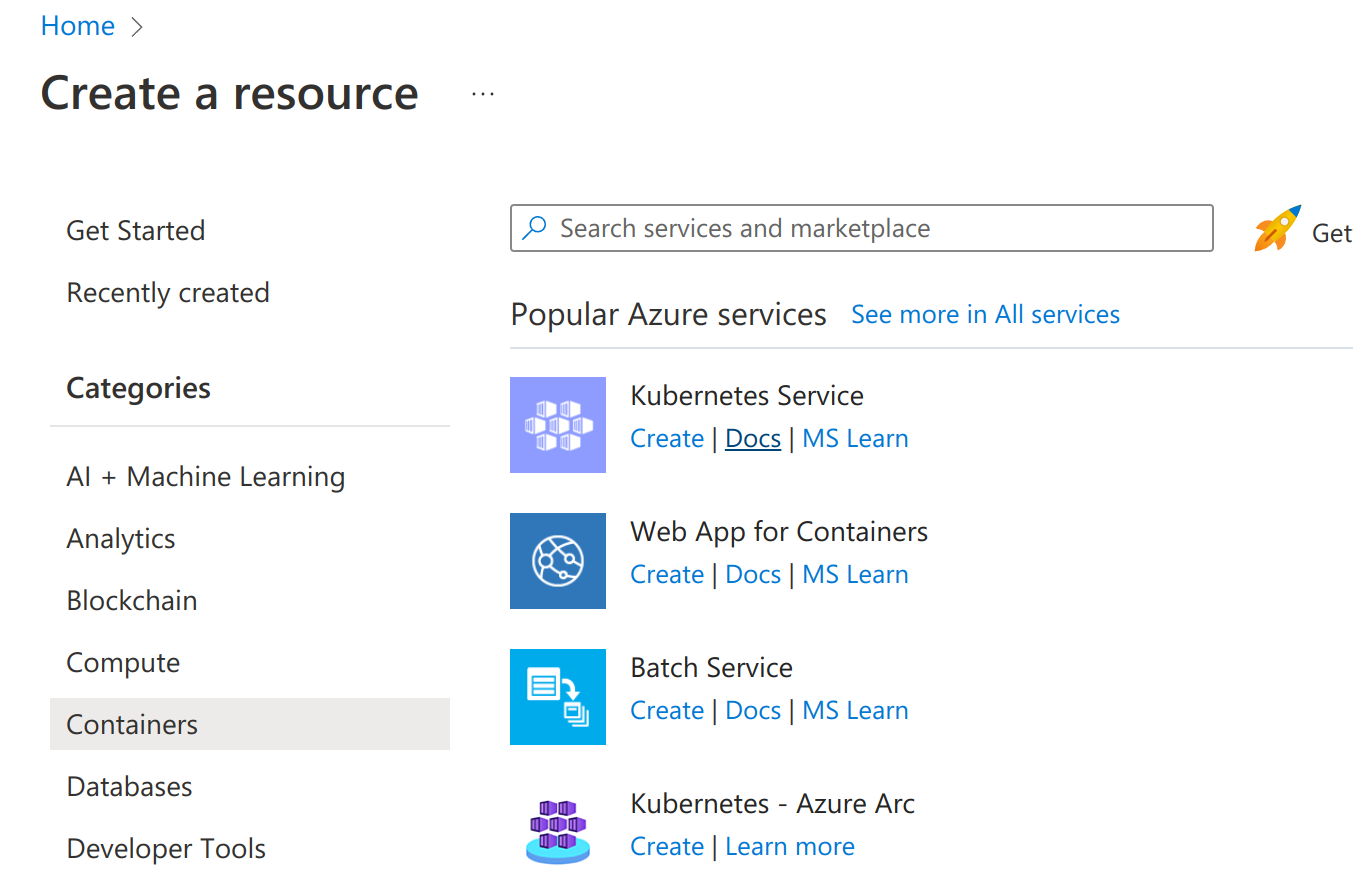Click the Kubernetes - Azure Arc title
Screen dimensions: 1353x891
click(x=773, y=804)
